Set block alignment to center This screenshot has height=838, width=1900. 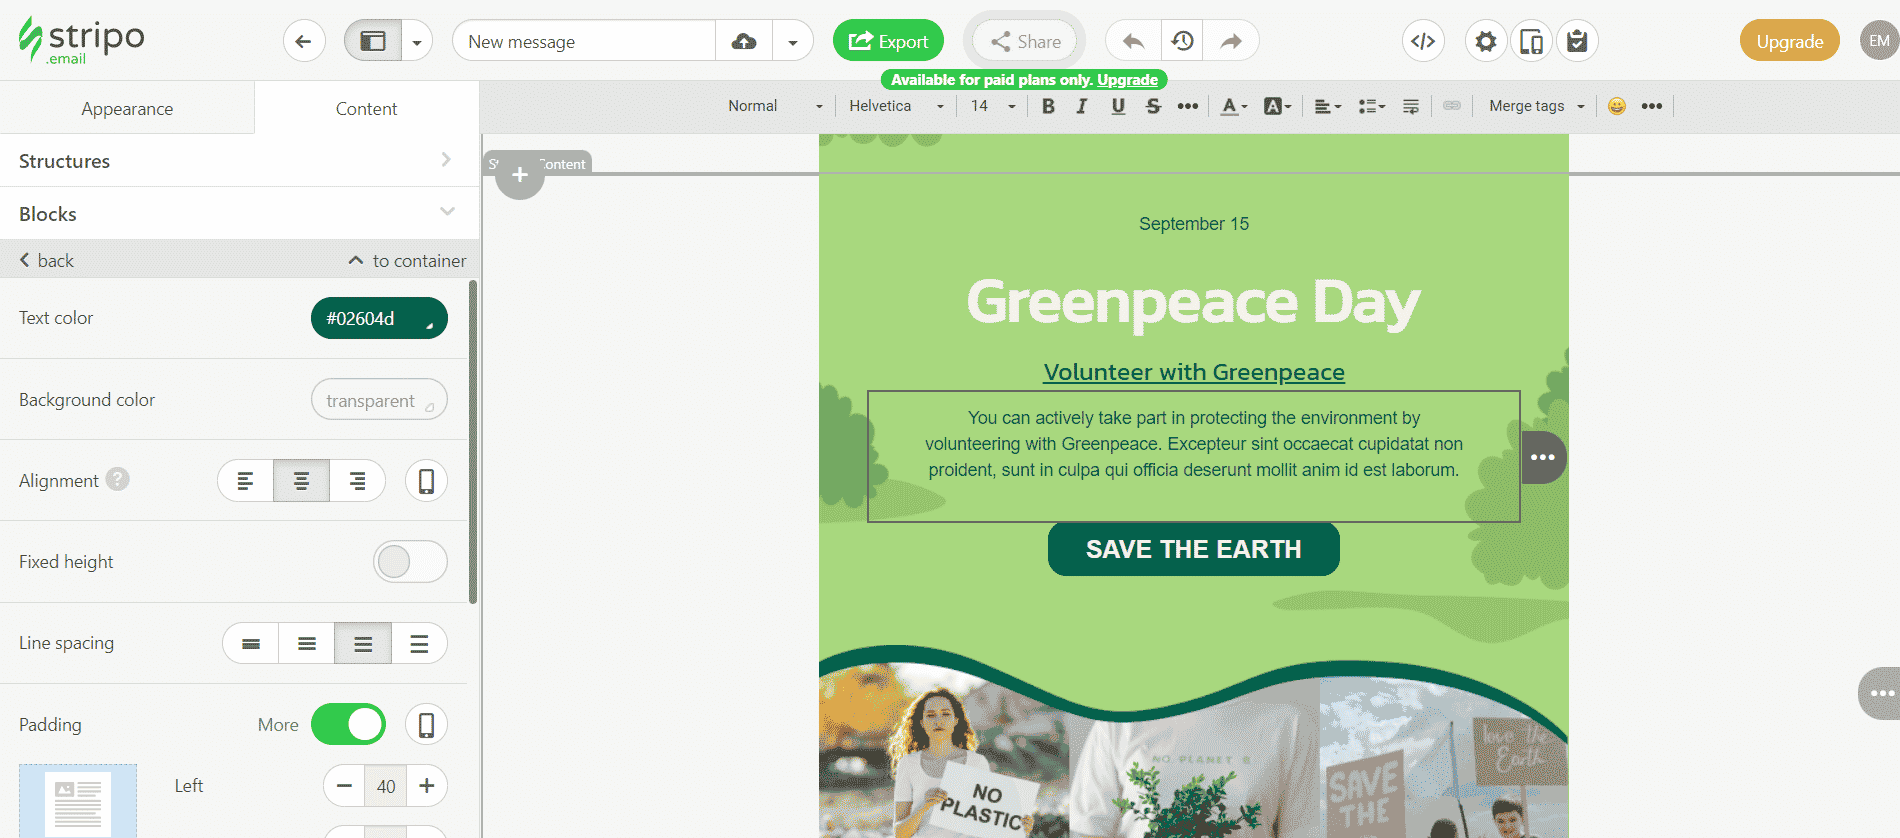[301, 481]
